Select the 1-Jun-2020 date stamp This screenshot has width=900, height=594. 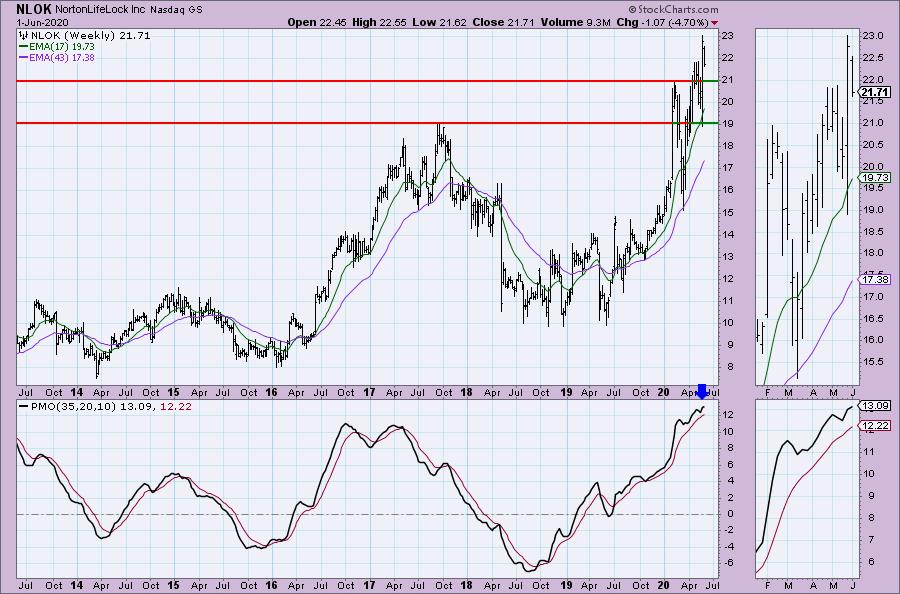[x=42, y=23]
